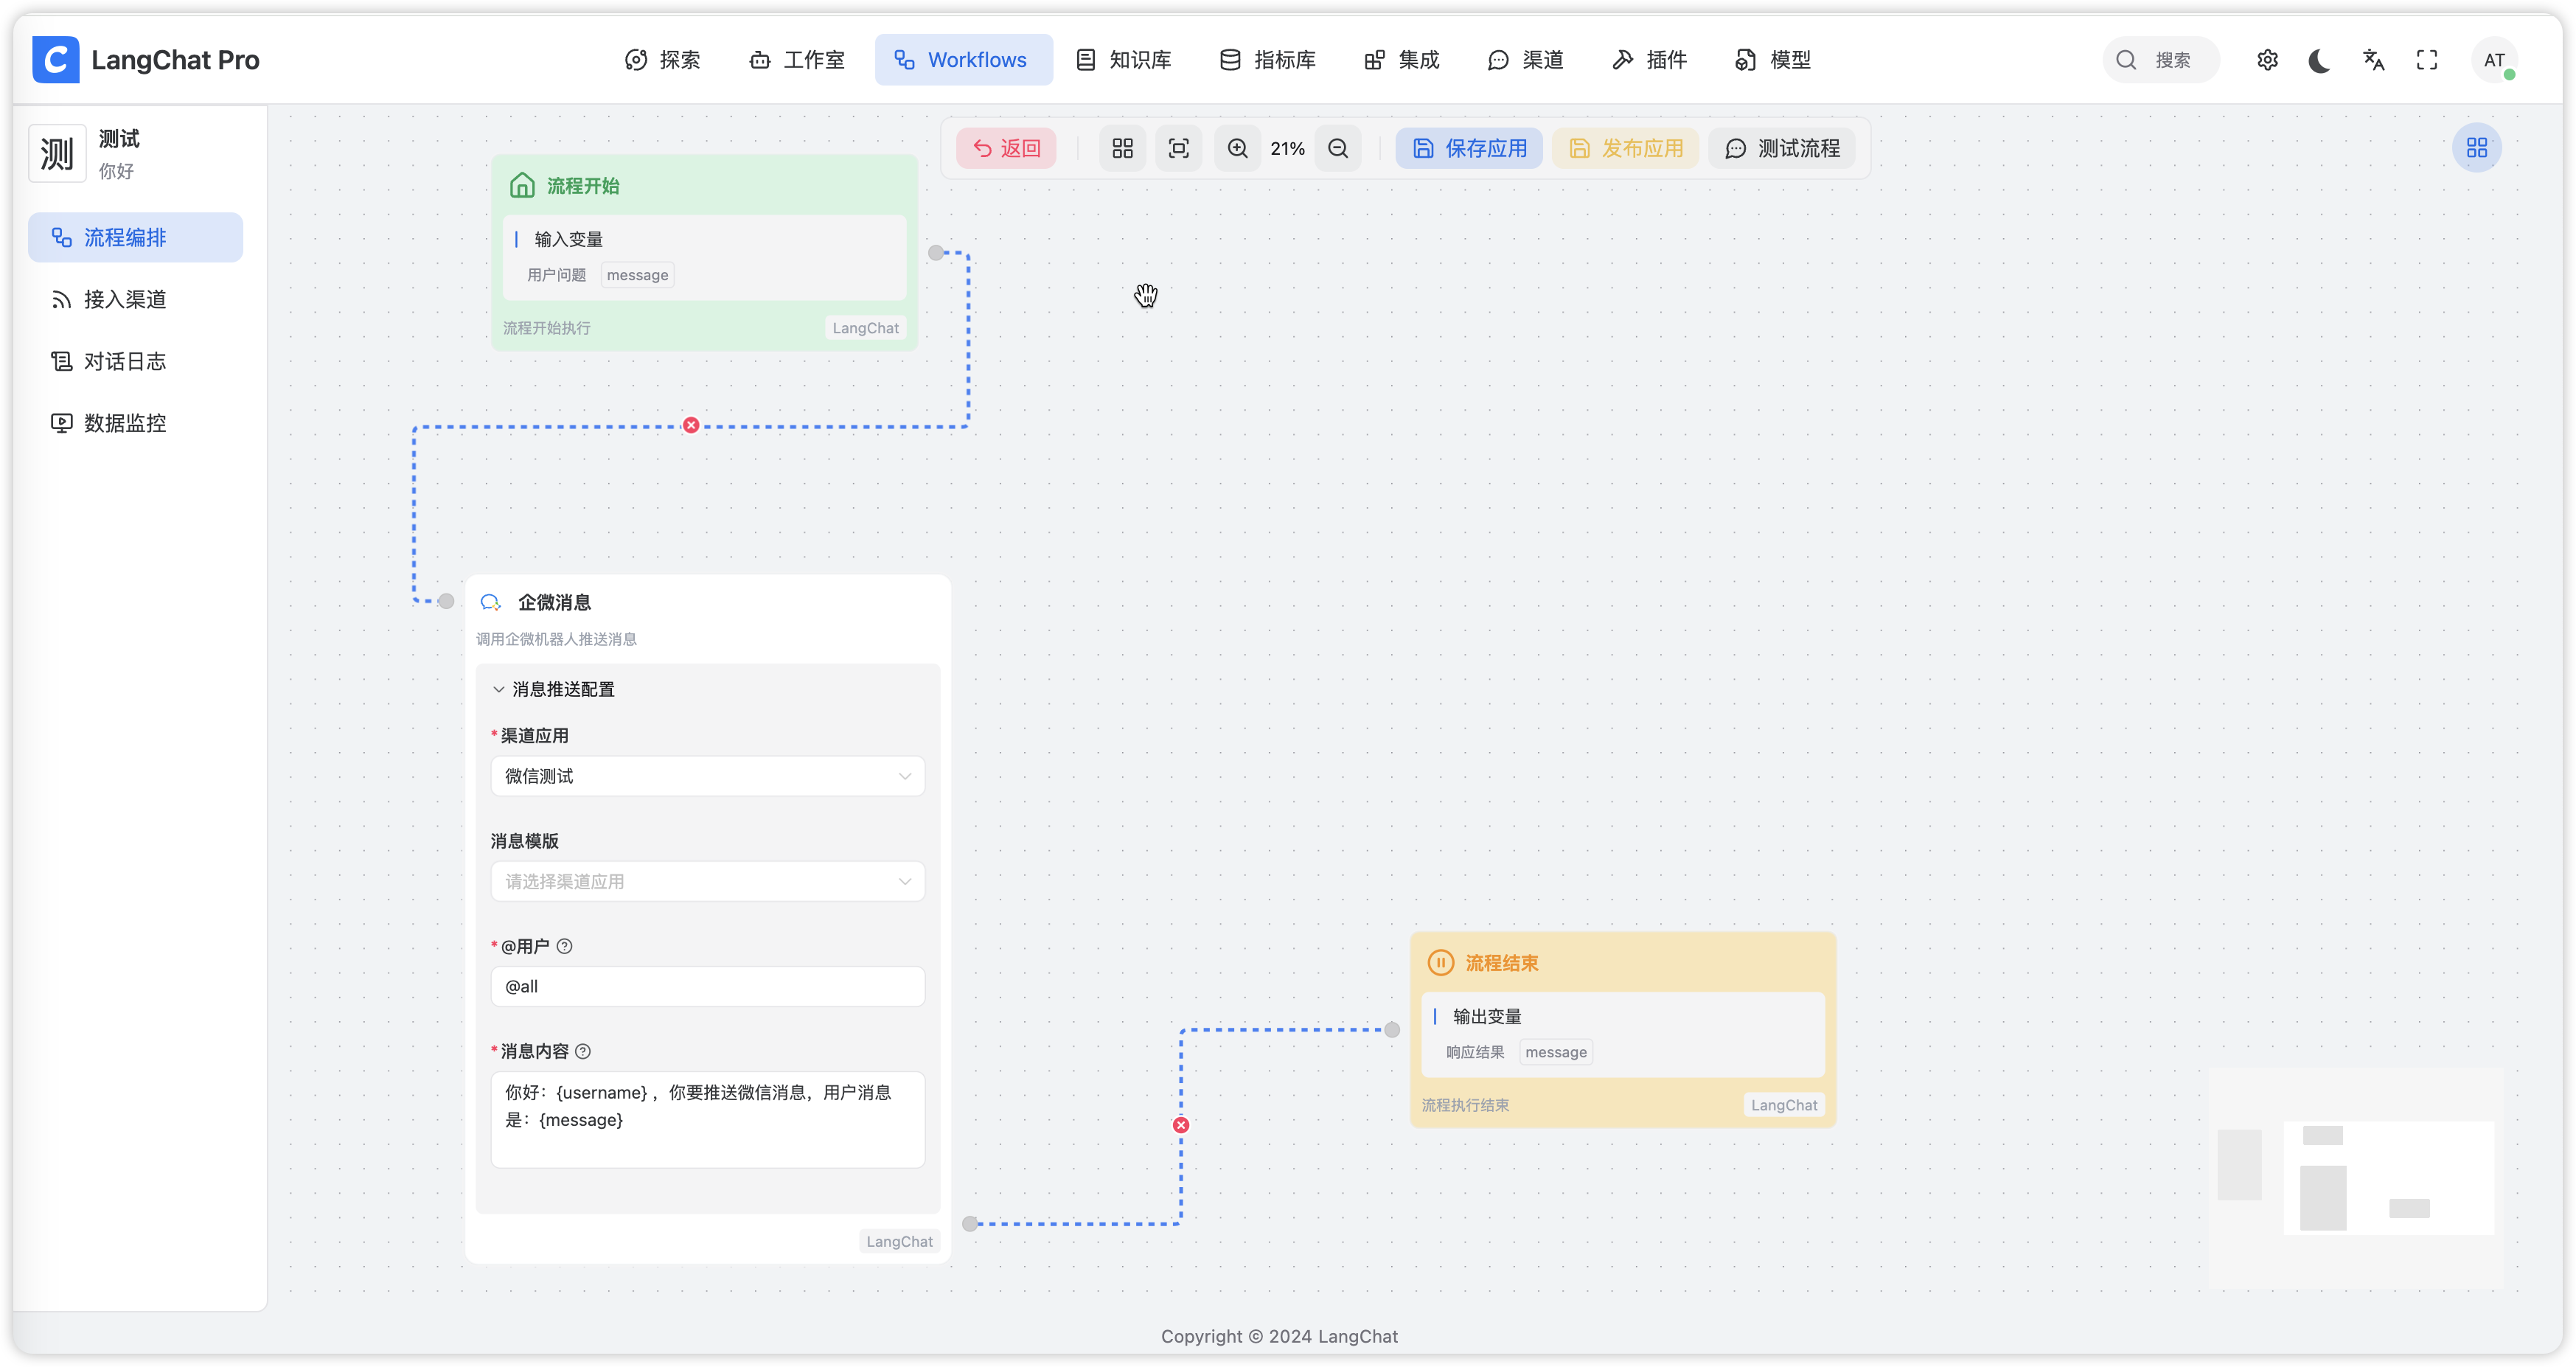The width and height of the screenshot is (2576, 1367).
Task: Toggle dark mode with the moon icon
Action: pyautogui.click(x=2320, y=60)
